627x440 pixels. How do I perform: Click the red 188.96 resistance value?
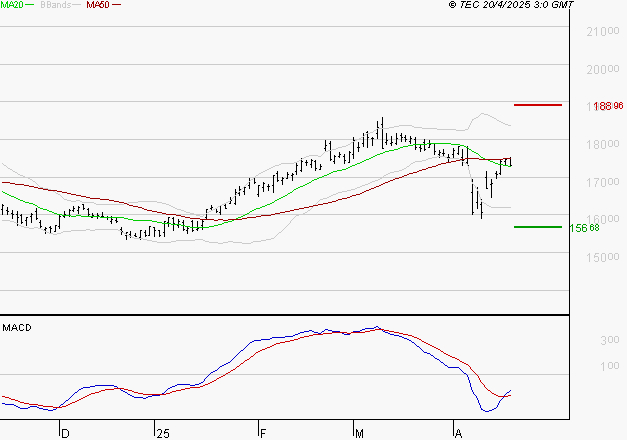tap(608, 106)
